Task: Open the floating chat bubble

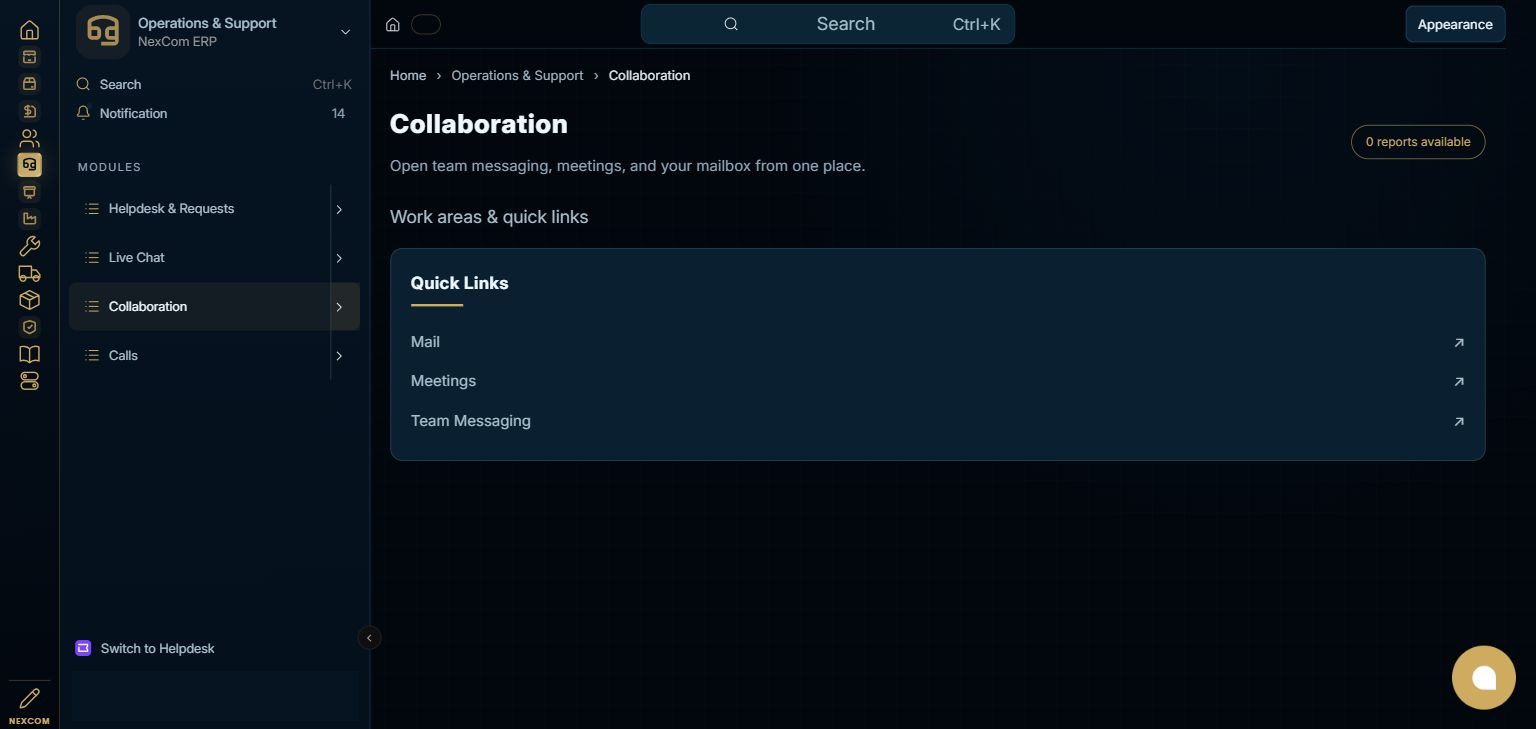Action: click(x=1484, y=678)
